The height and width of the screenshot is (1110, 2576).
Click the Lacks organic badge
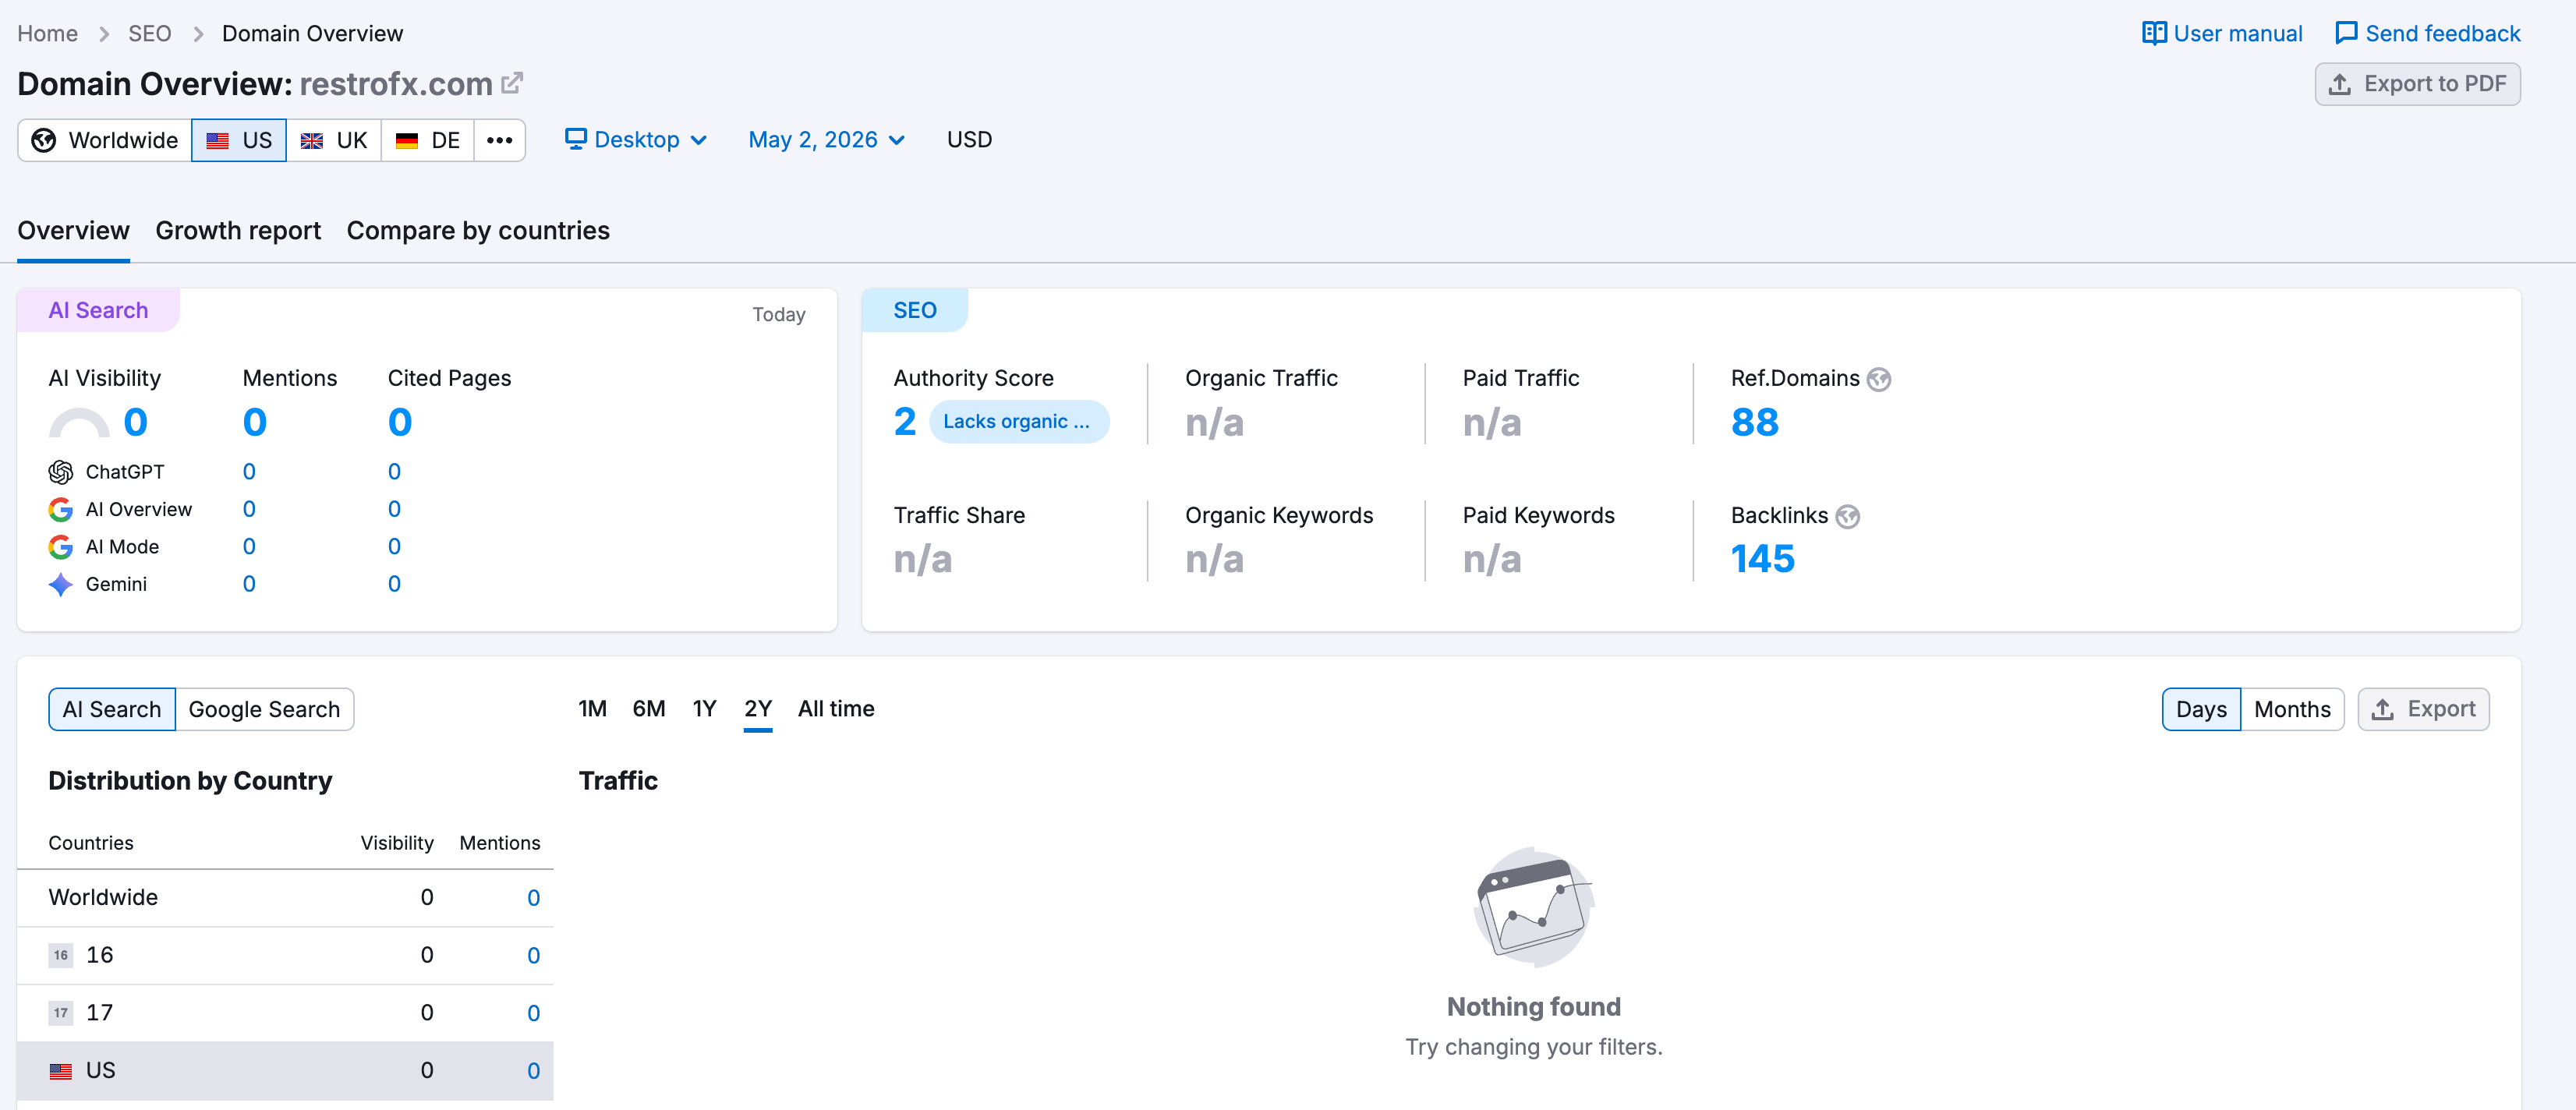click(x=1018, y=422)
